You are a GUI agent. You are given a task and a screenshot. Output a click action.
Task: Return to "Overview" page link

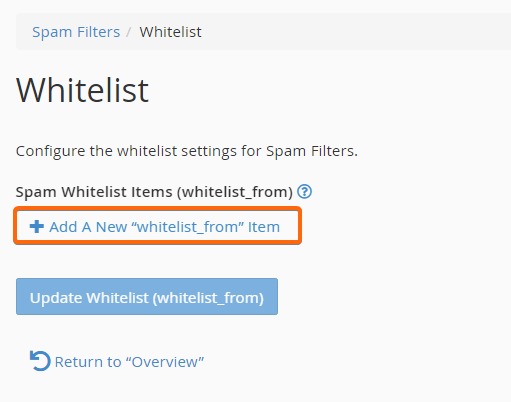(117, 361)
